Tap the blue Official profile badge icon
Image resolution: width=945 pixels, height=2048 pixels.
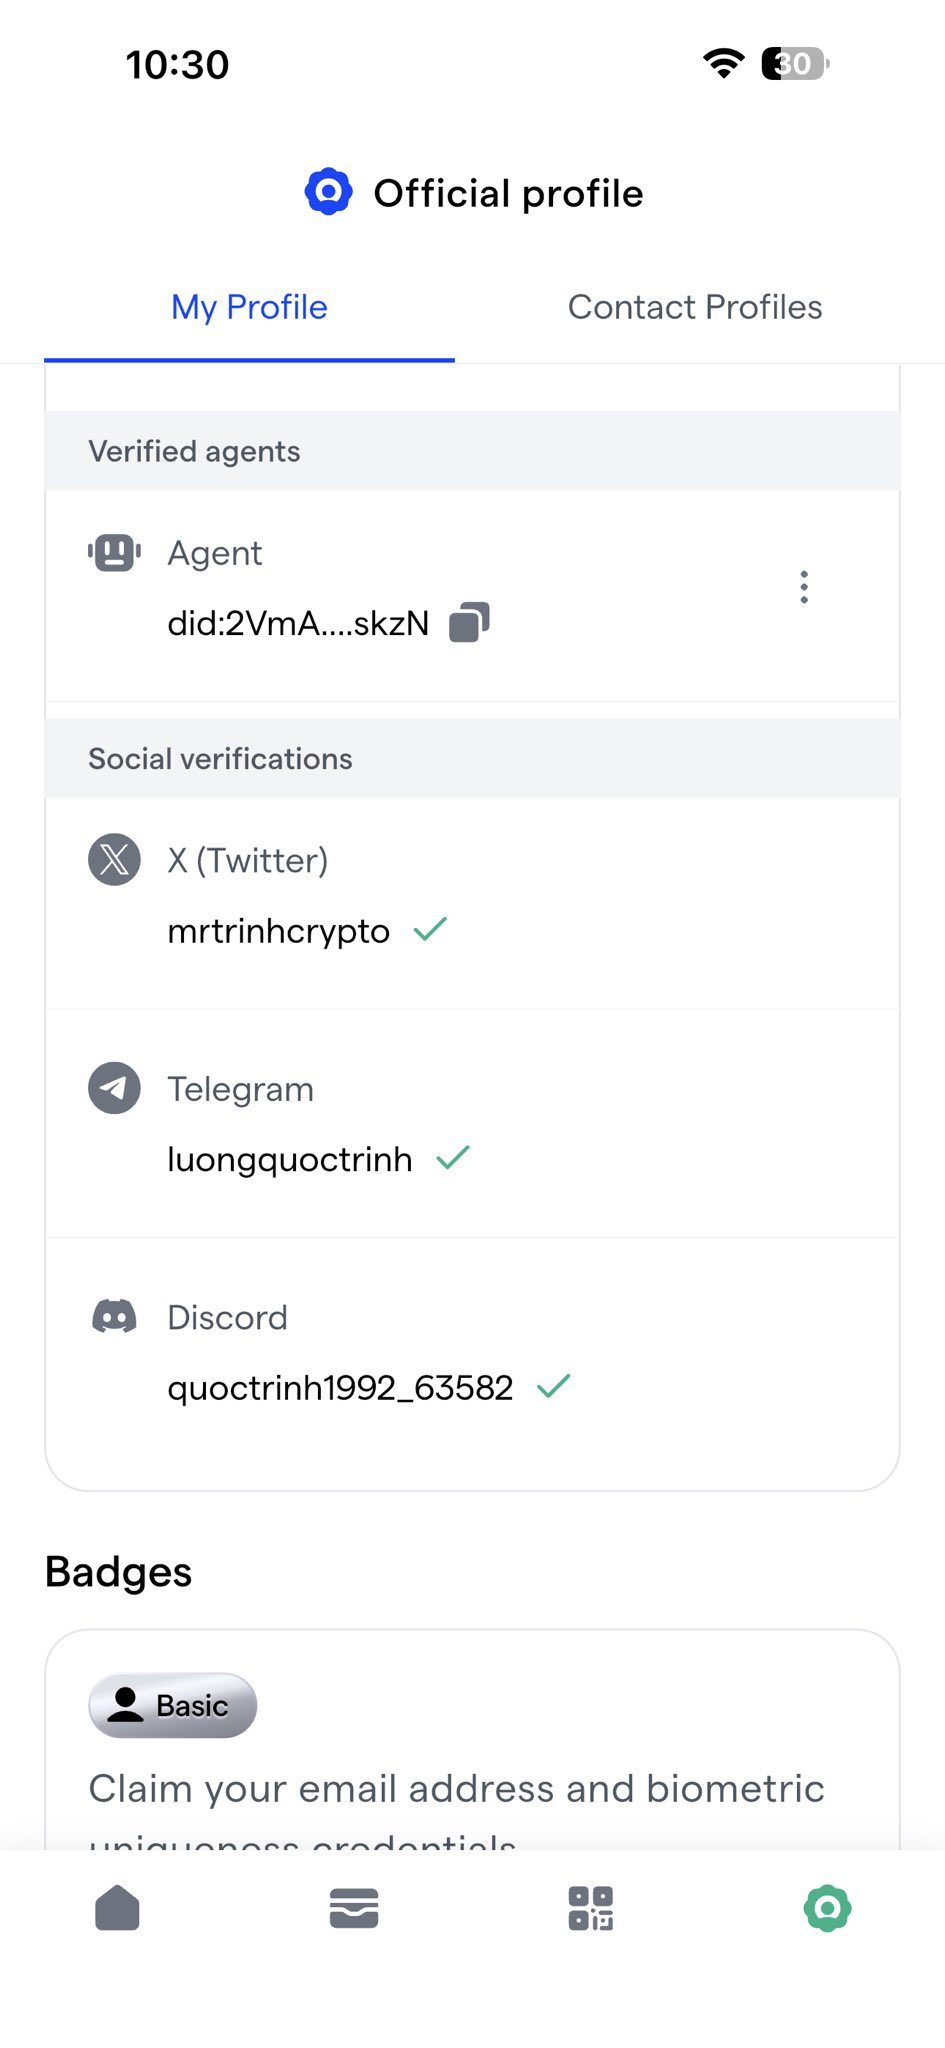pos(328,192)
